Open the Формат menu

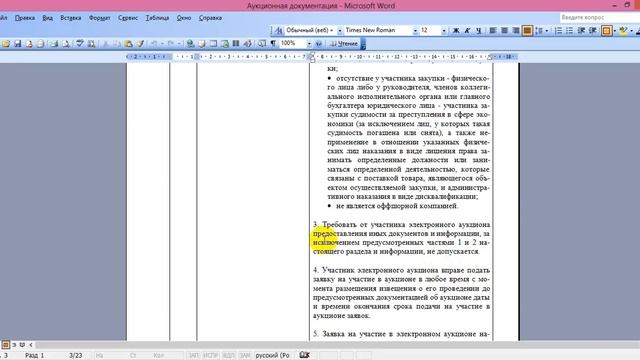point(100,18)
